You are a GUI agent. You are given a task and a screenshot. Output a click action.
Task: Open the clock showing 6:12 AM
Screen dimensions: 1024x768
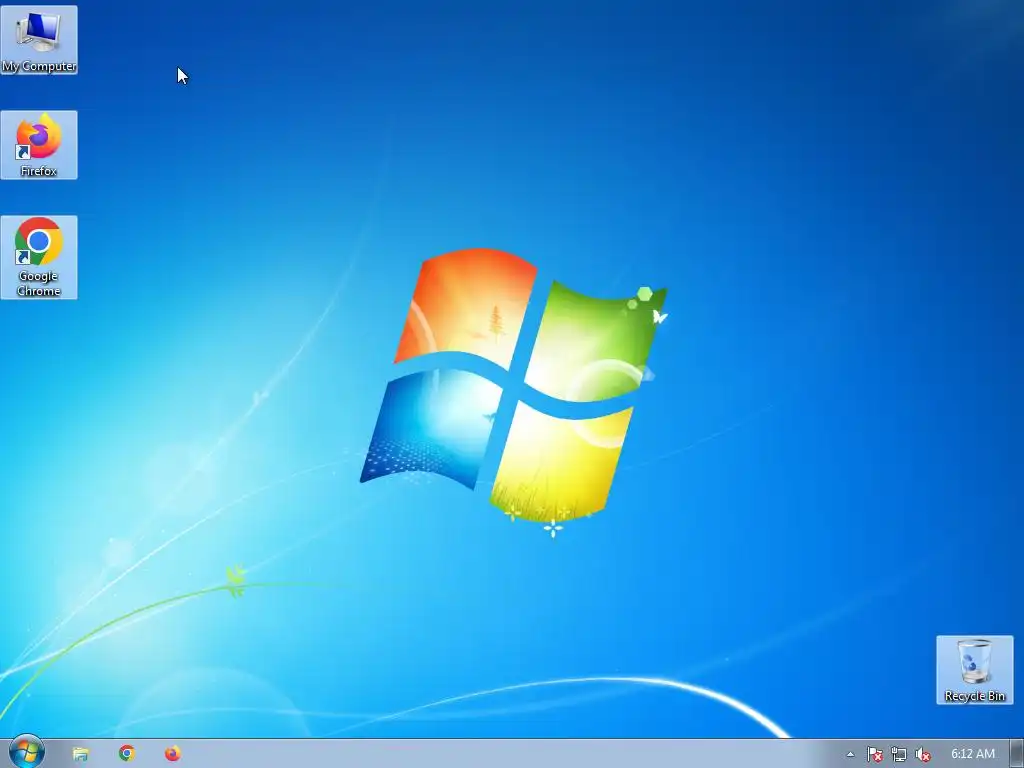click(973, 754)
